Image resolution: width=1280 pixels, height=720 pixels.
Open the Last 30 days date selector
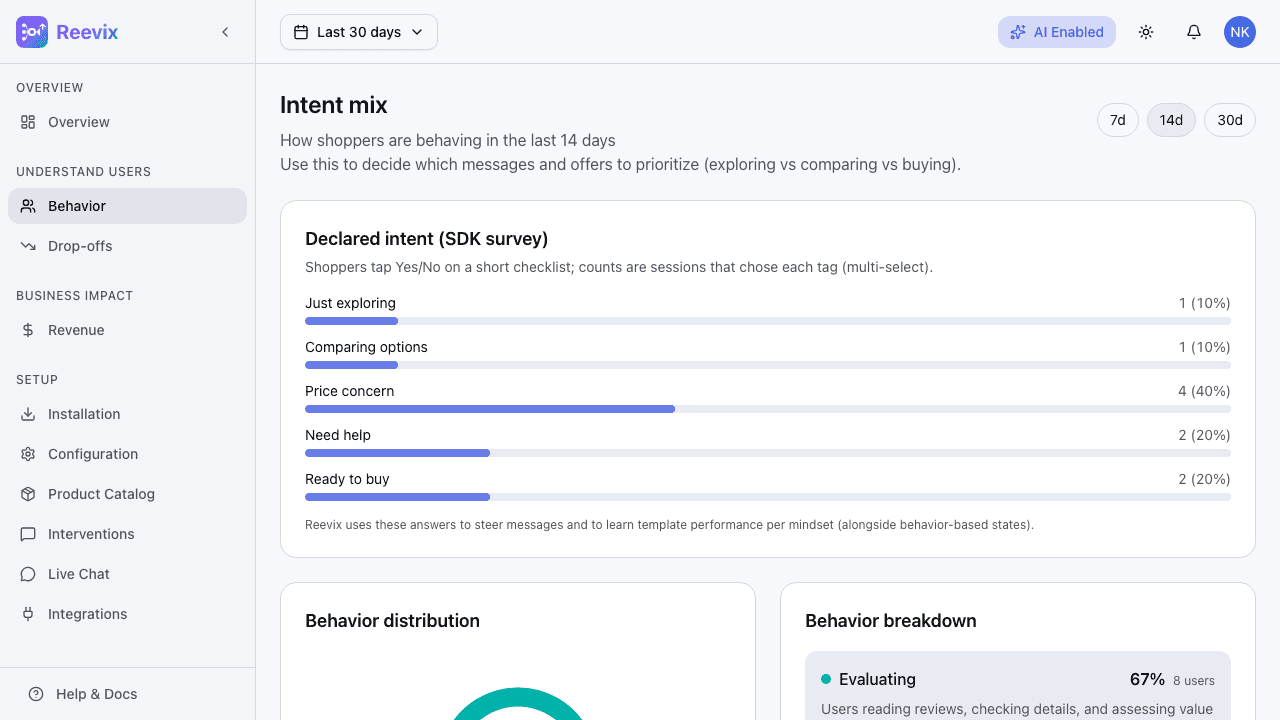click(x=358, y=31)
